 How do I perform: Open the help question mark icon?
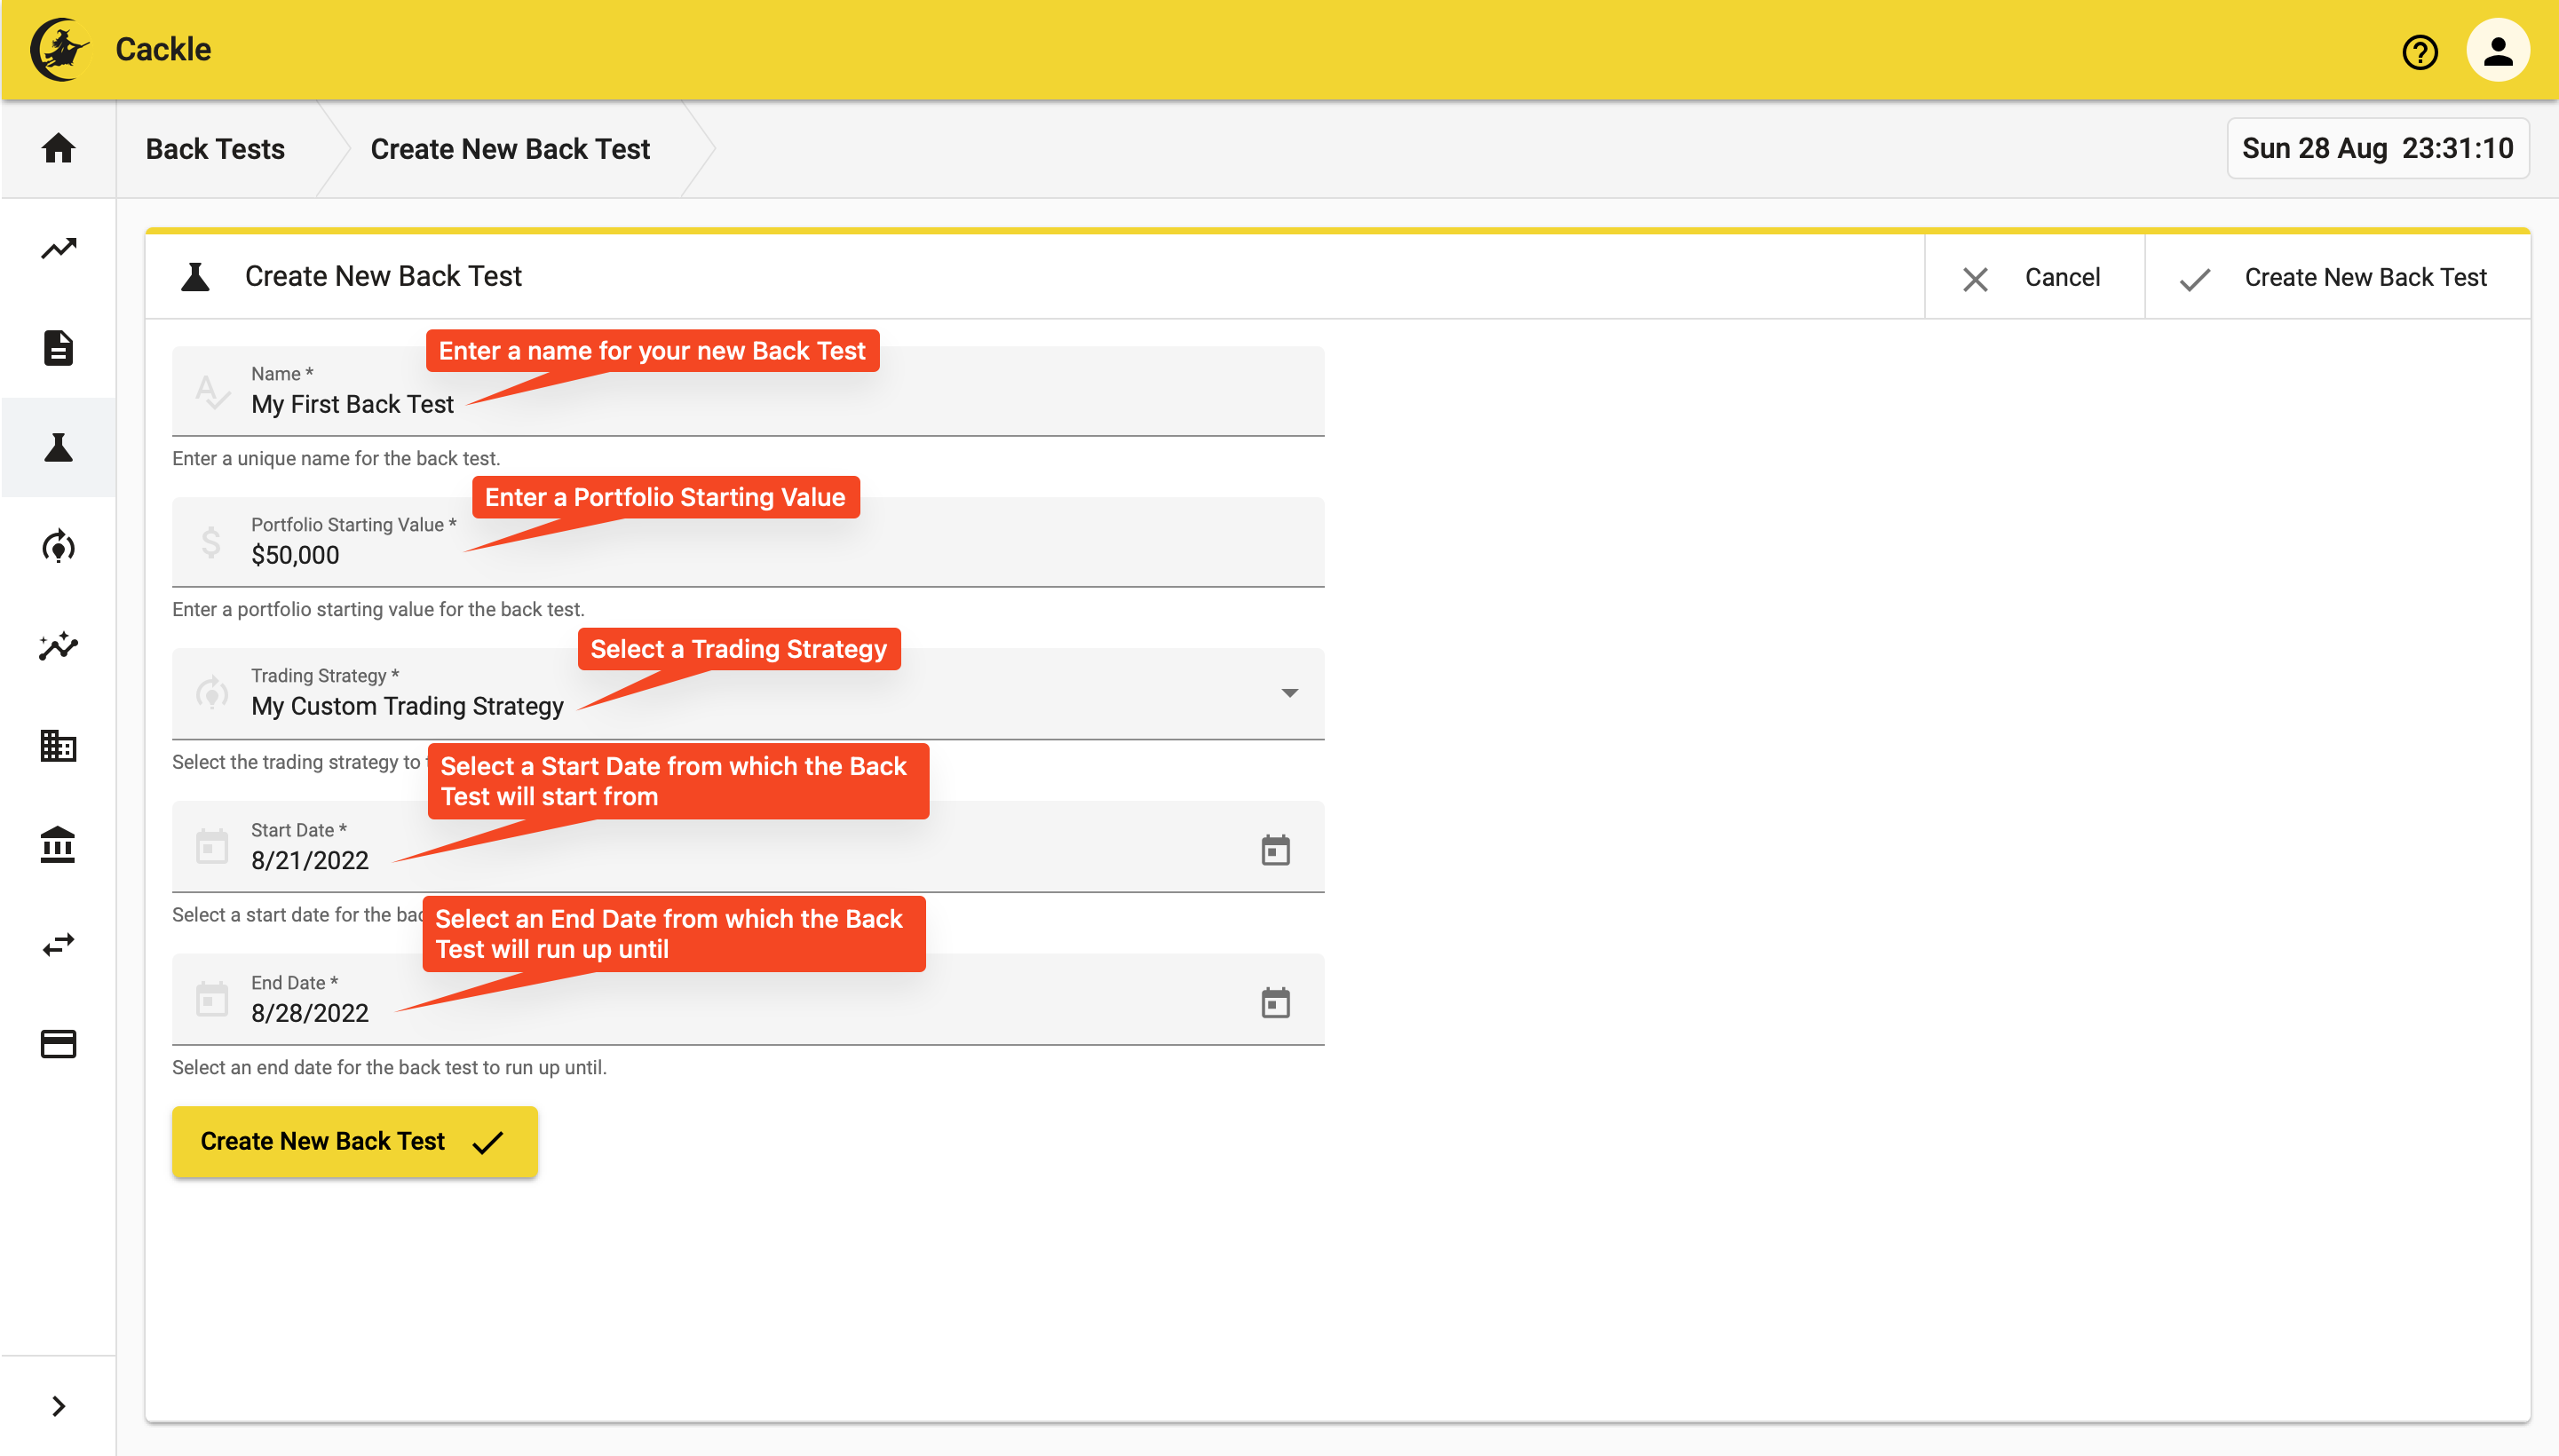point(2420,51)
